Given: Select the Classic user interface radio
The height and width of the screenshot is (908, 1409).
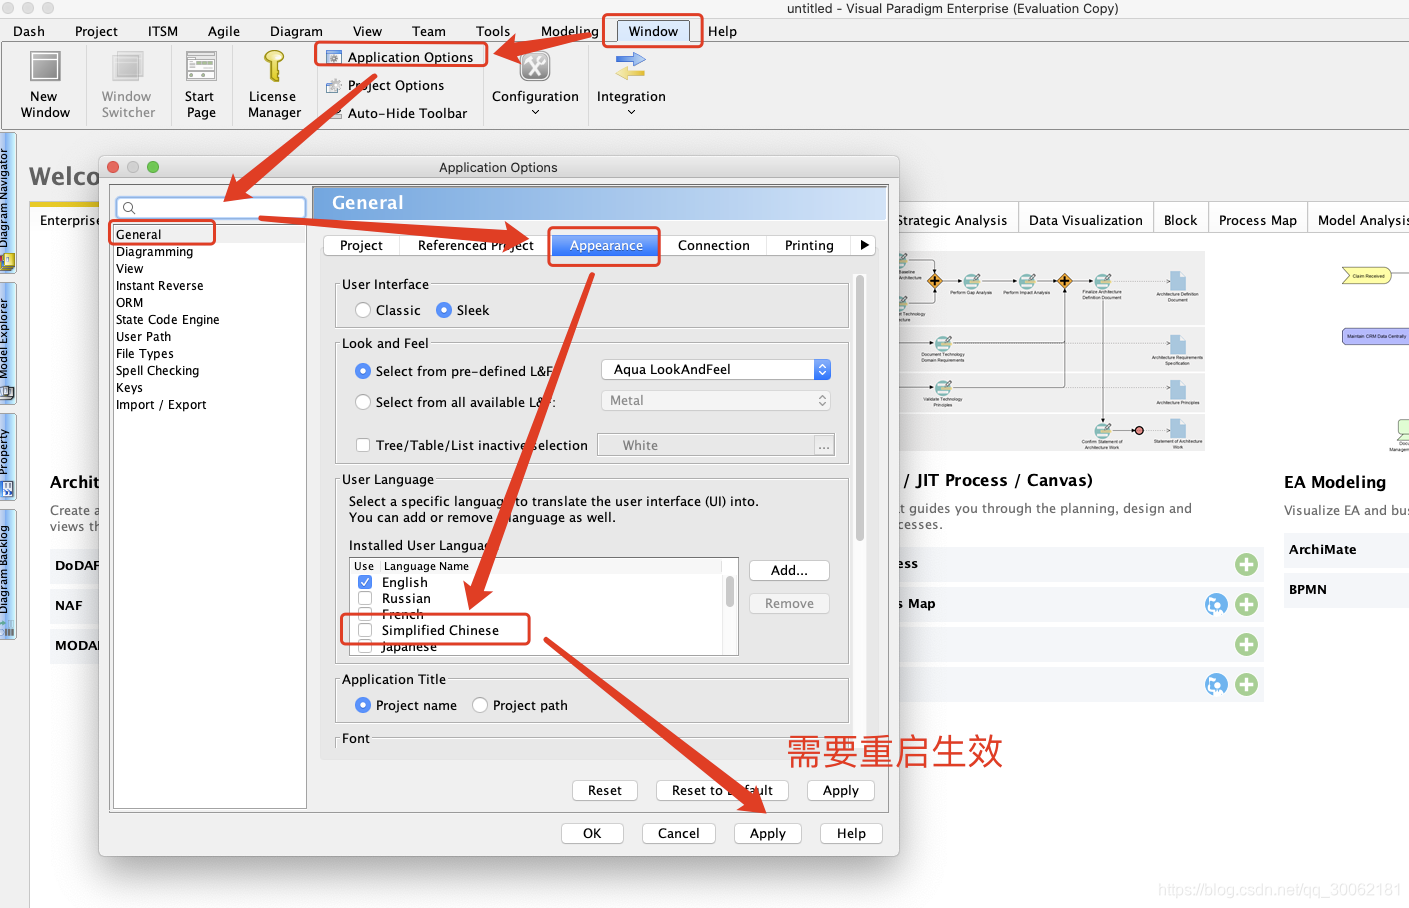Looking at the screenshot, I should click(x=363, y=311).
